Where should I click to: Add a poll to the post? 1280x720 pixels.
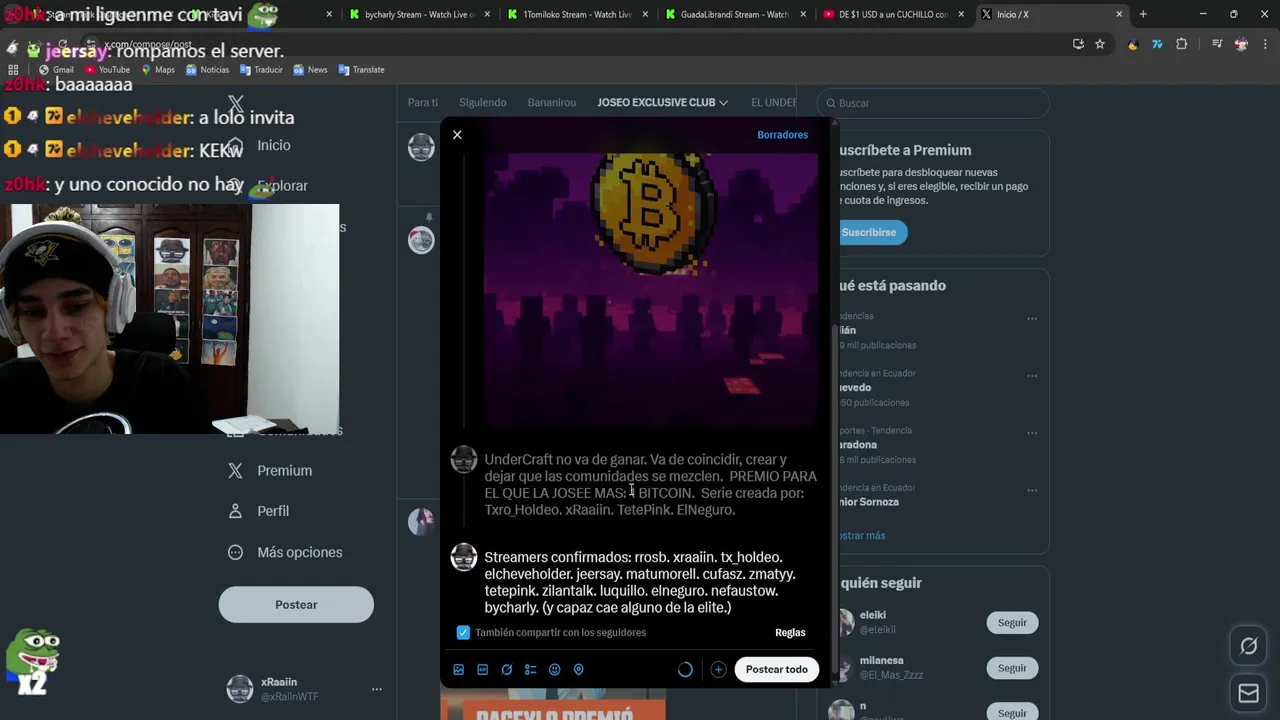[531, 670]
